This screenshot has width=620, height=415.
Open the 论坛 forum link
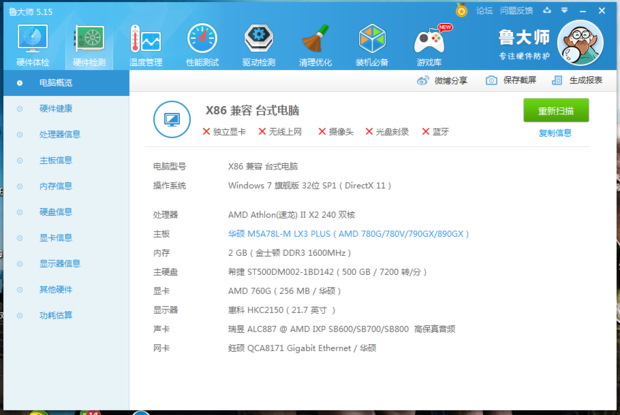pyautogui.click(x=484, y=11)
